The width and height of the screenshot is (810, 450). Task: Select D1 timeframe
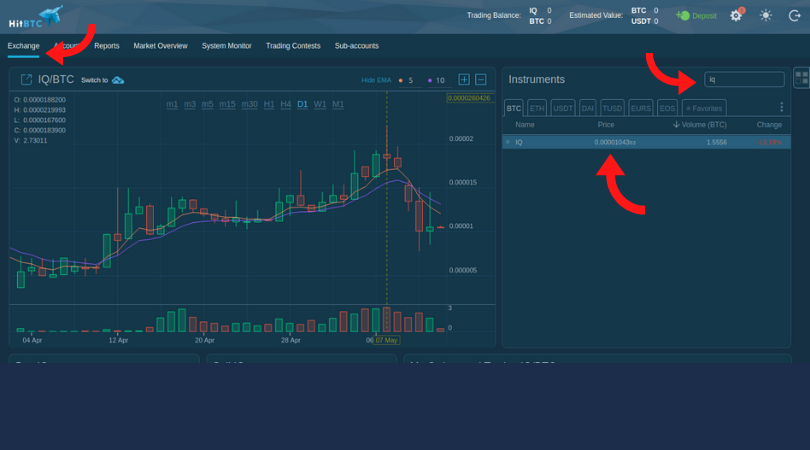302,104
